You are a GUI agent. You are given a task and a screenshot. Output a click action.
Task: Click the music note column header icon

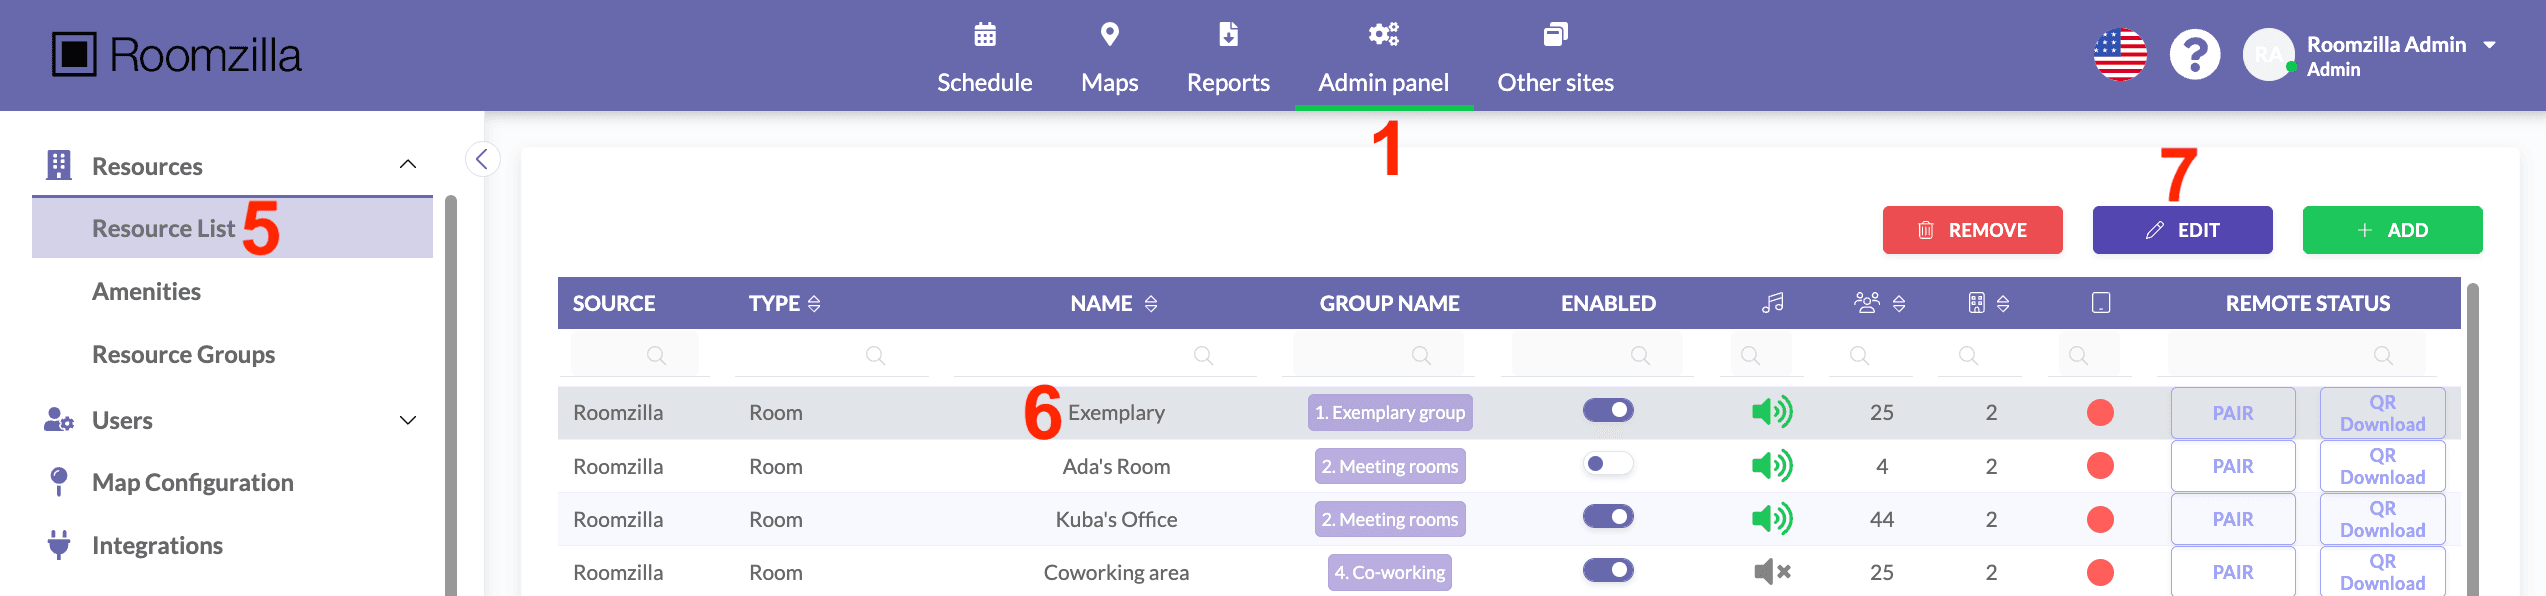point(1772,303)
